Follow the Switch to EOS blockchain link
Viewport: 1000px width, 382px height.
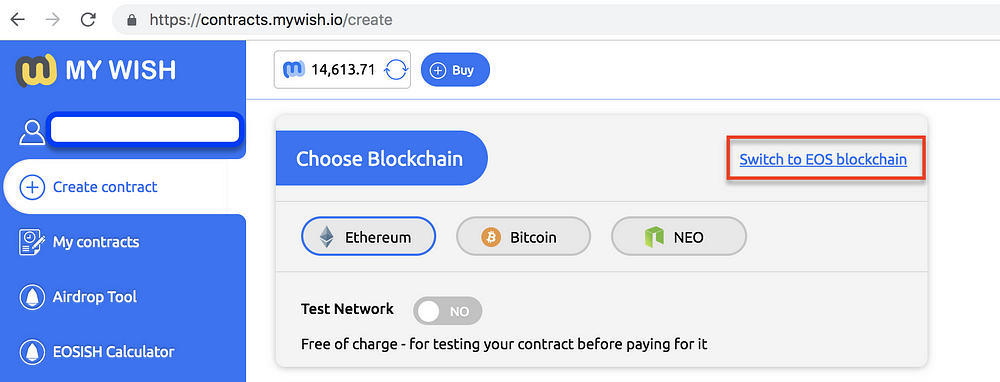click(823, 159)
